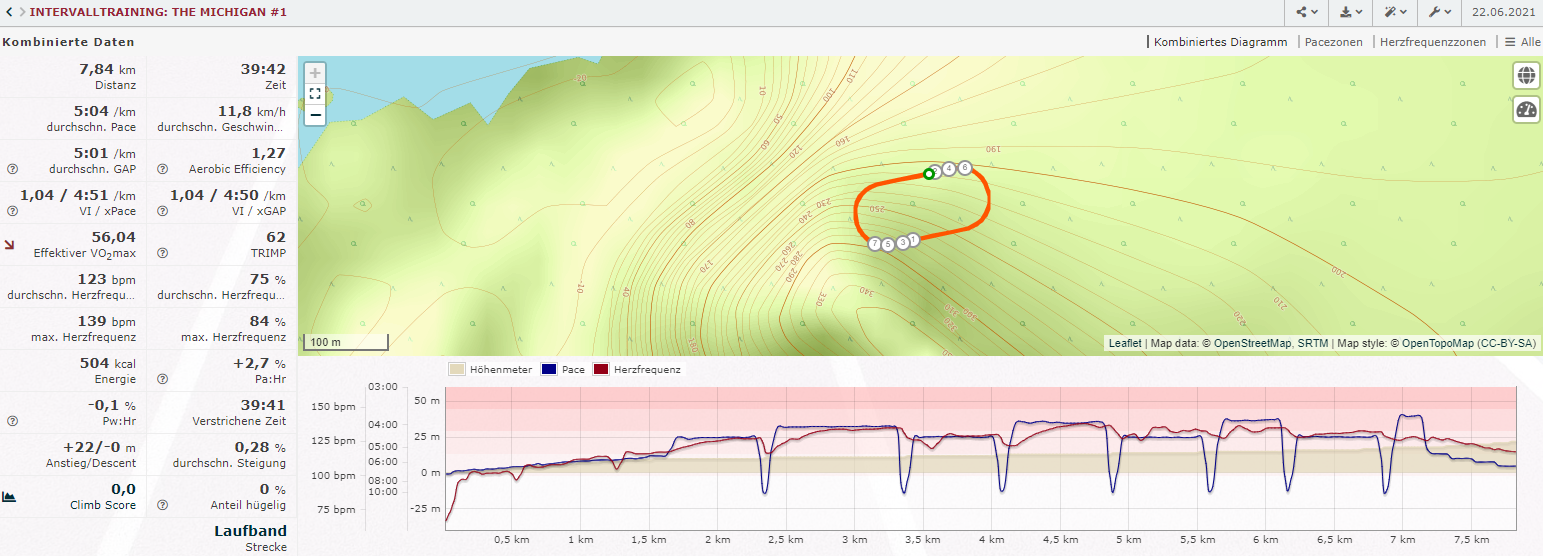Image resolution: width=1543 pixels, height=556 pixels.
Task: Click the green start marker on route
Action: click(x=928, y=174)
